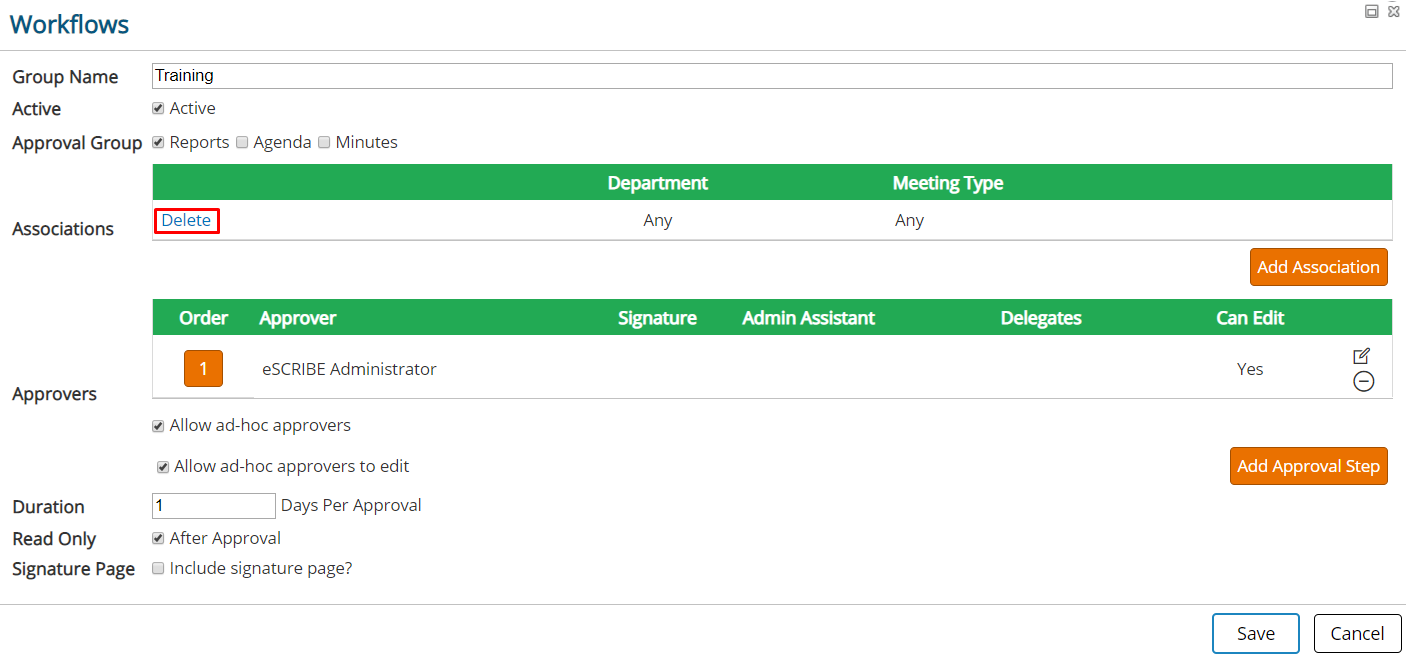This screenshot has width=1406, height=660.
Task: Select the eSCRIBE Administrator approver cell
Action: [x=349, y=369]
